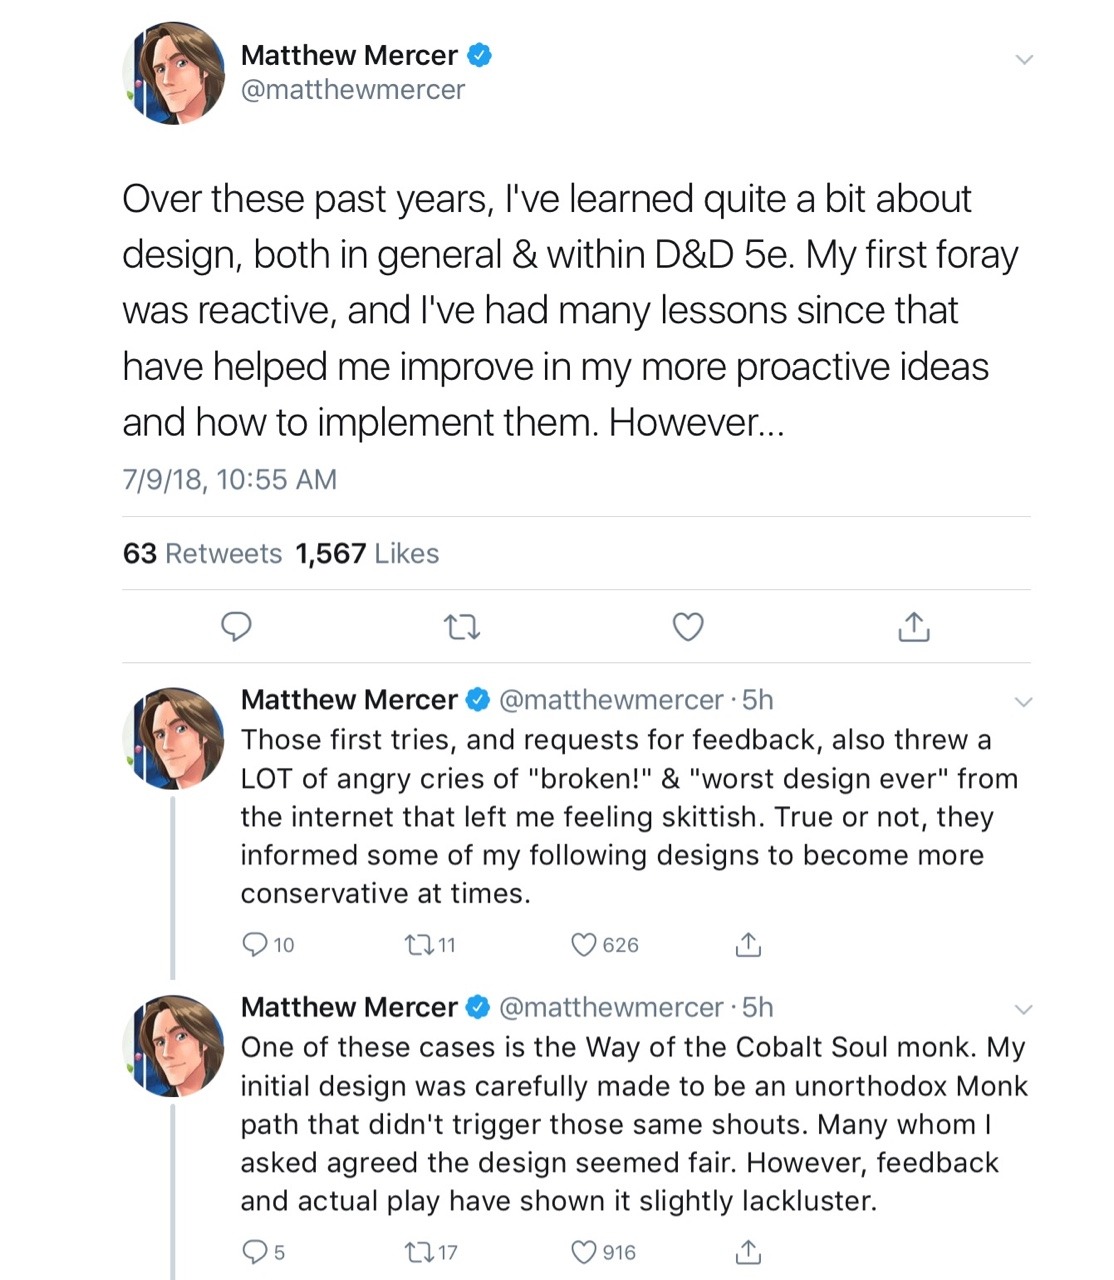Screen dimensions: 1114x1280
Task: Open the @matthewmercer handle in header
Action: coord(353,90)
